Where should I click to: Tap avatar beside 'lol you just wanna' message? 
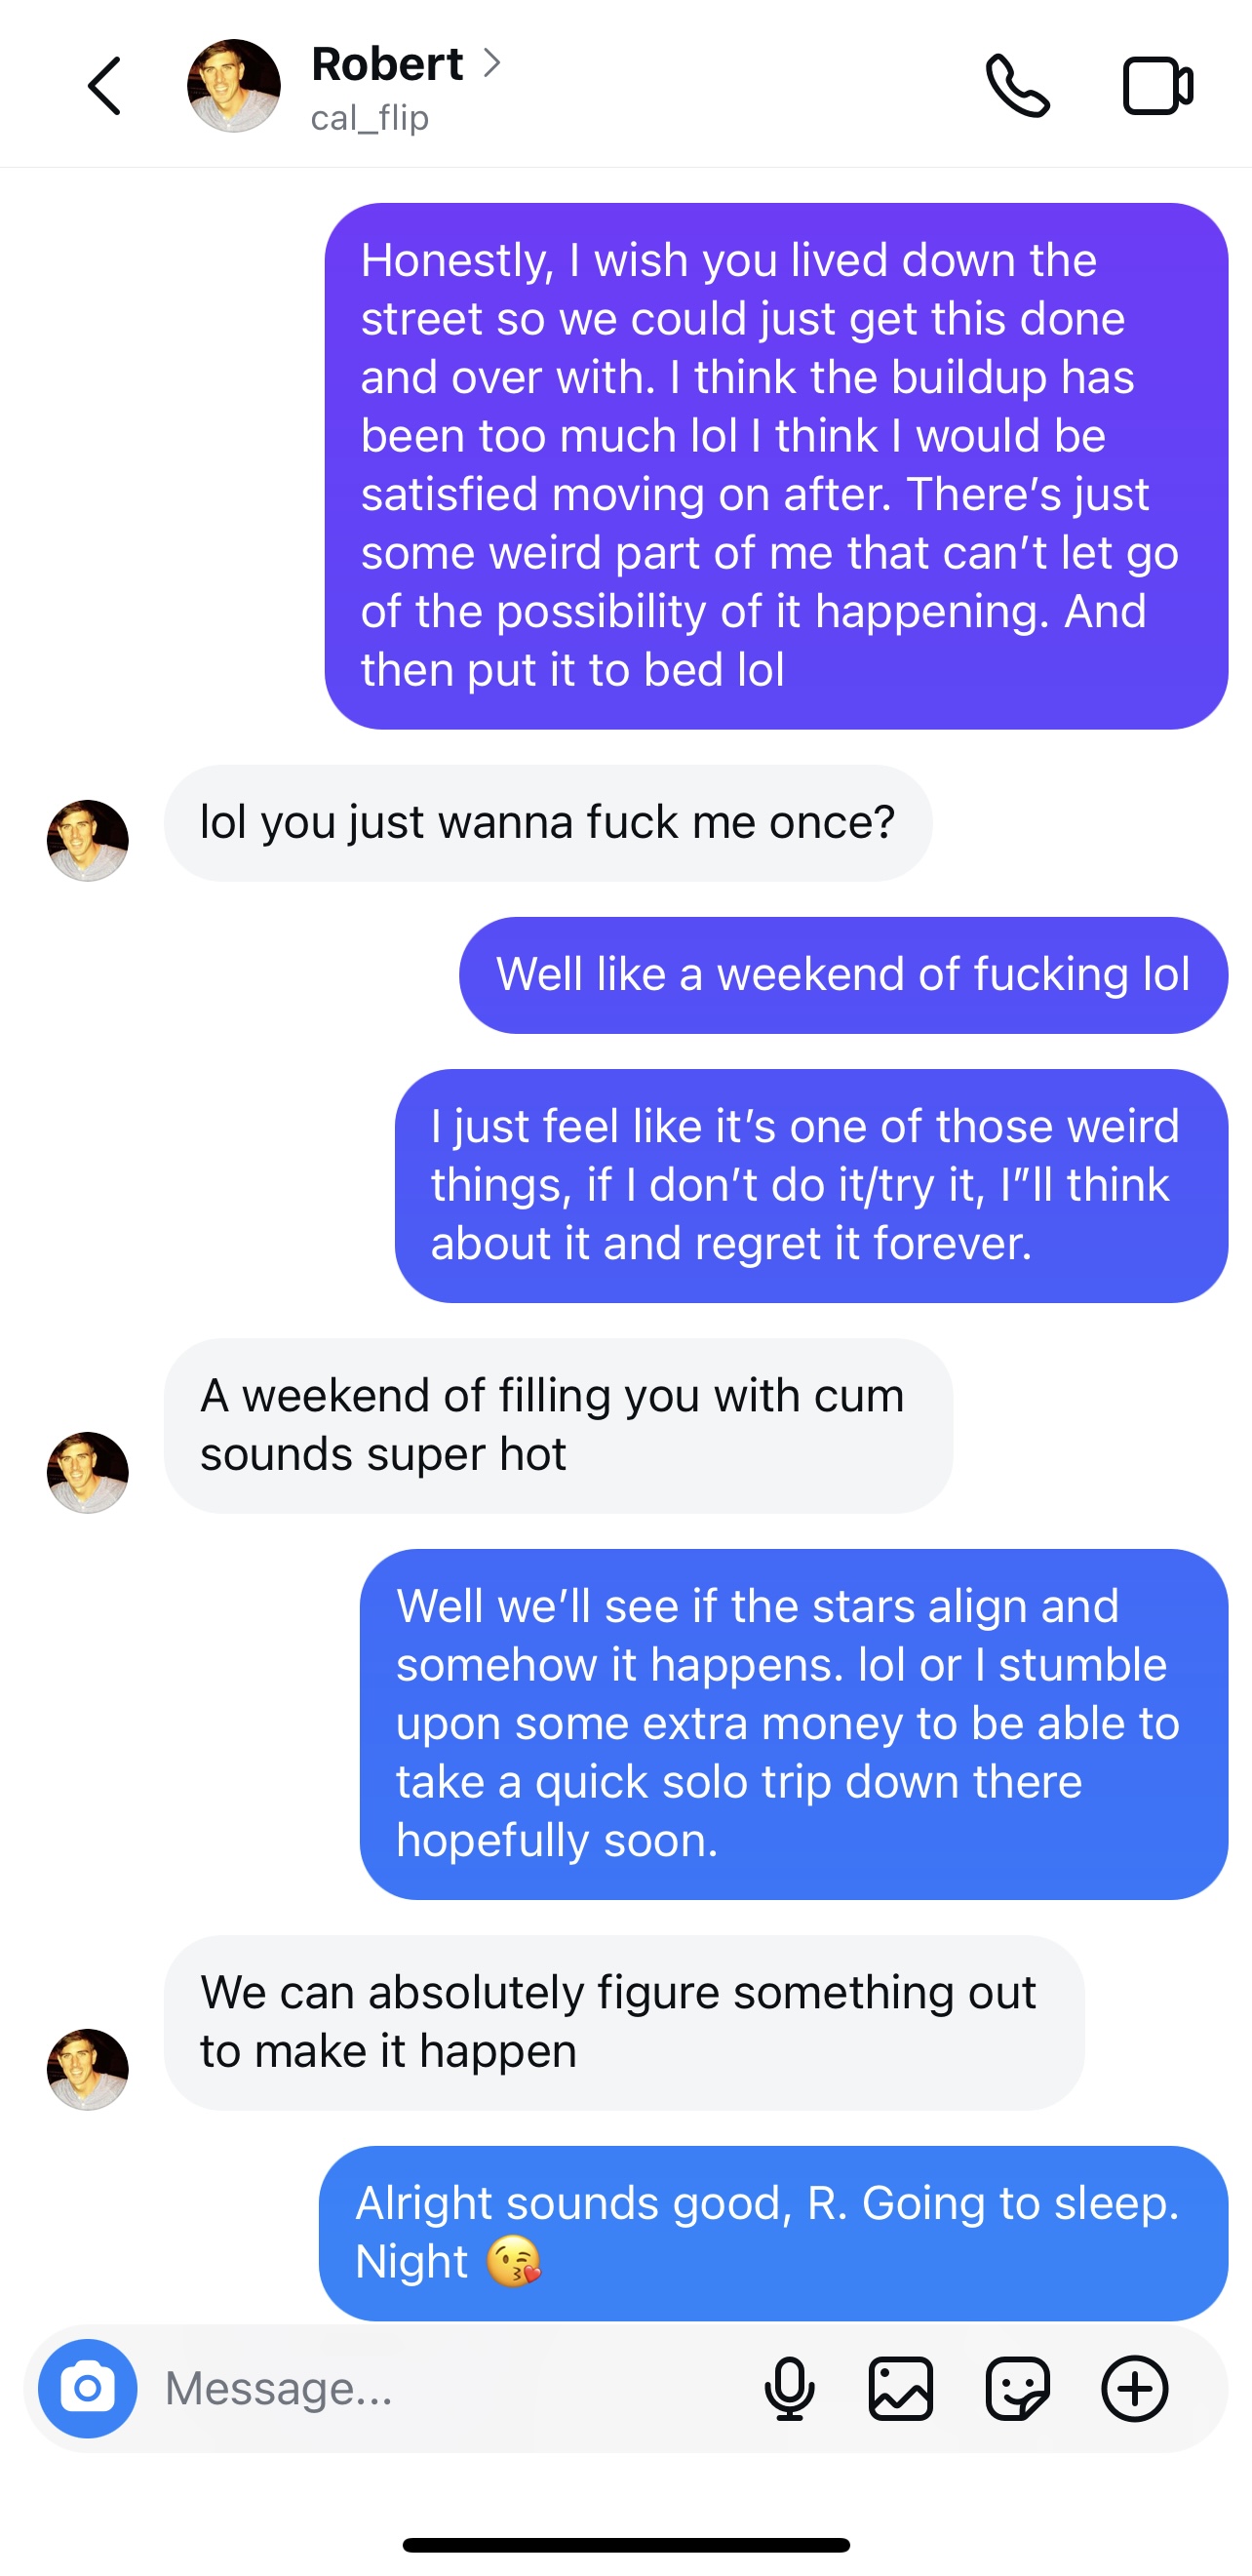tap(88, 840)
